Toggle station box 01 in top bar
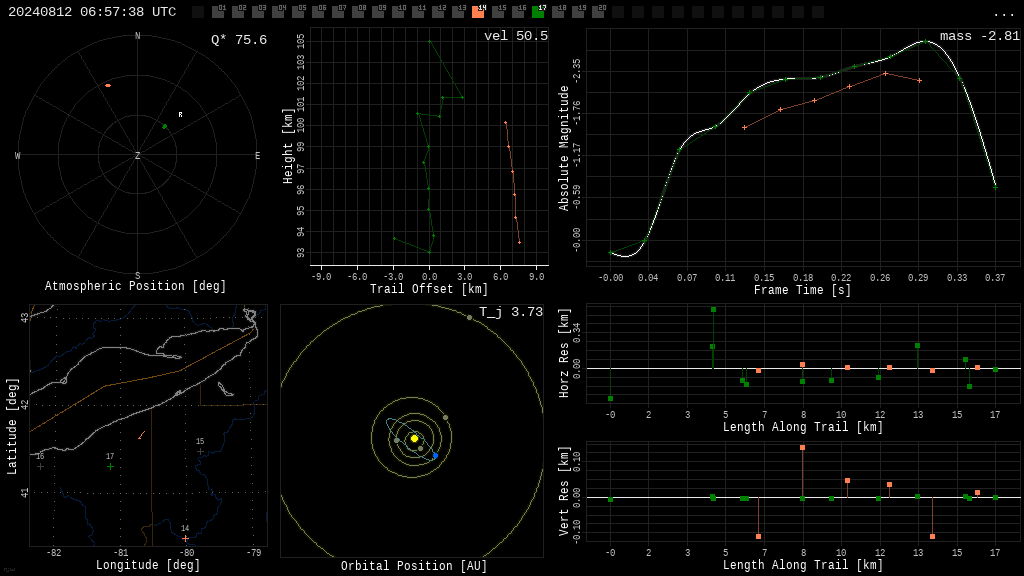The width and height of the screenshot is (1024, 576). coord(218,12)
